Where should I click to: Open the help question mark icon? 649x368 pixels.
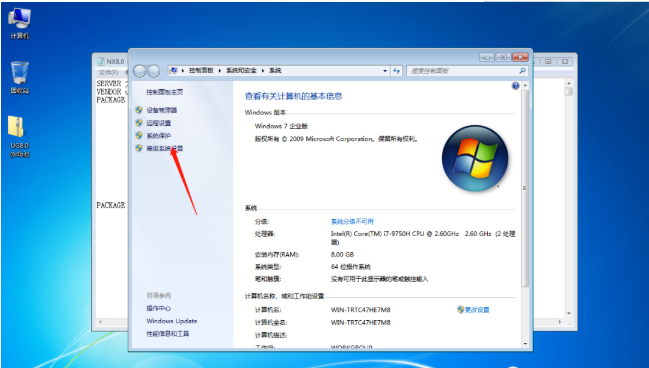point(515,86)
